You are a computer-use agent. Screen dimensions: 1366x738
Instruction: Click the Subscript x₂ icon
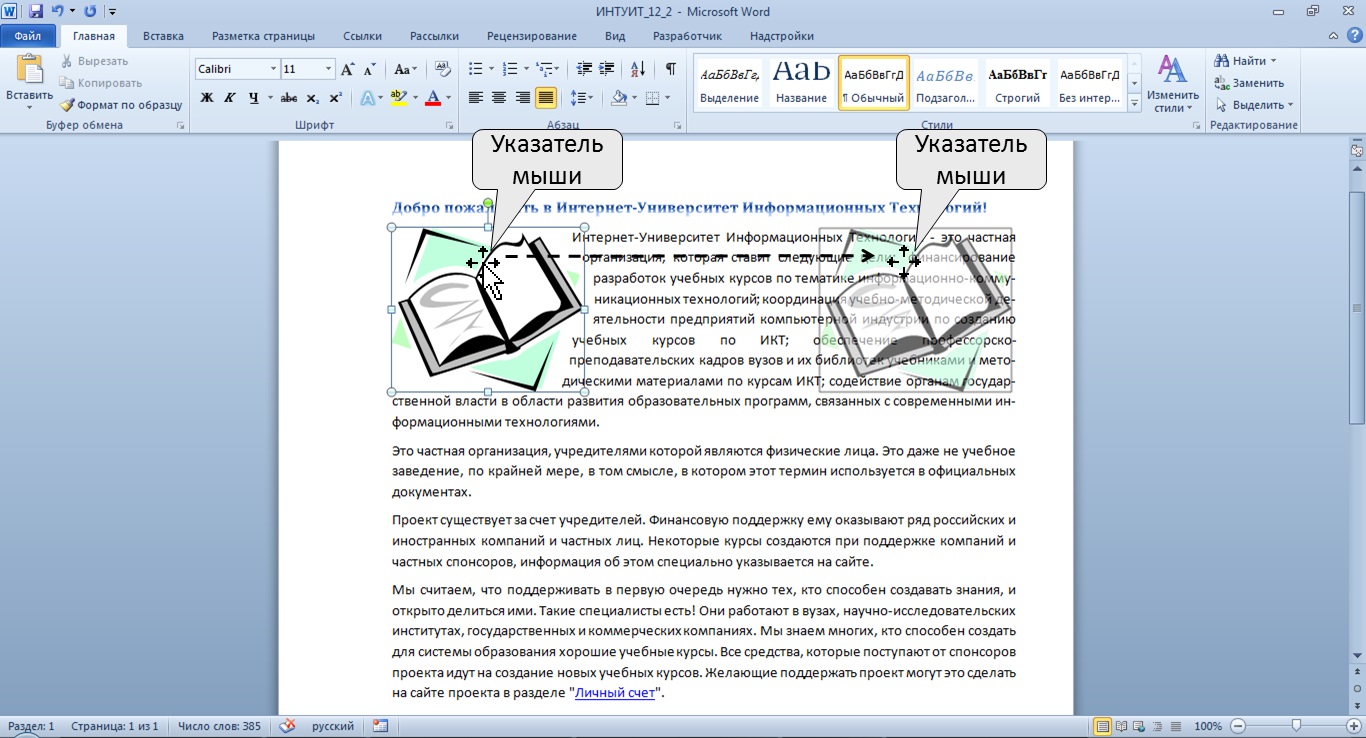[x=313, y=98]
